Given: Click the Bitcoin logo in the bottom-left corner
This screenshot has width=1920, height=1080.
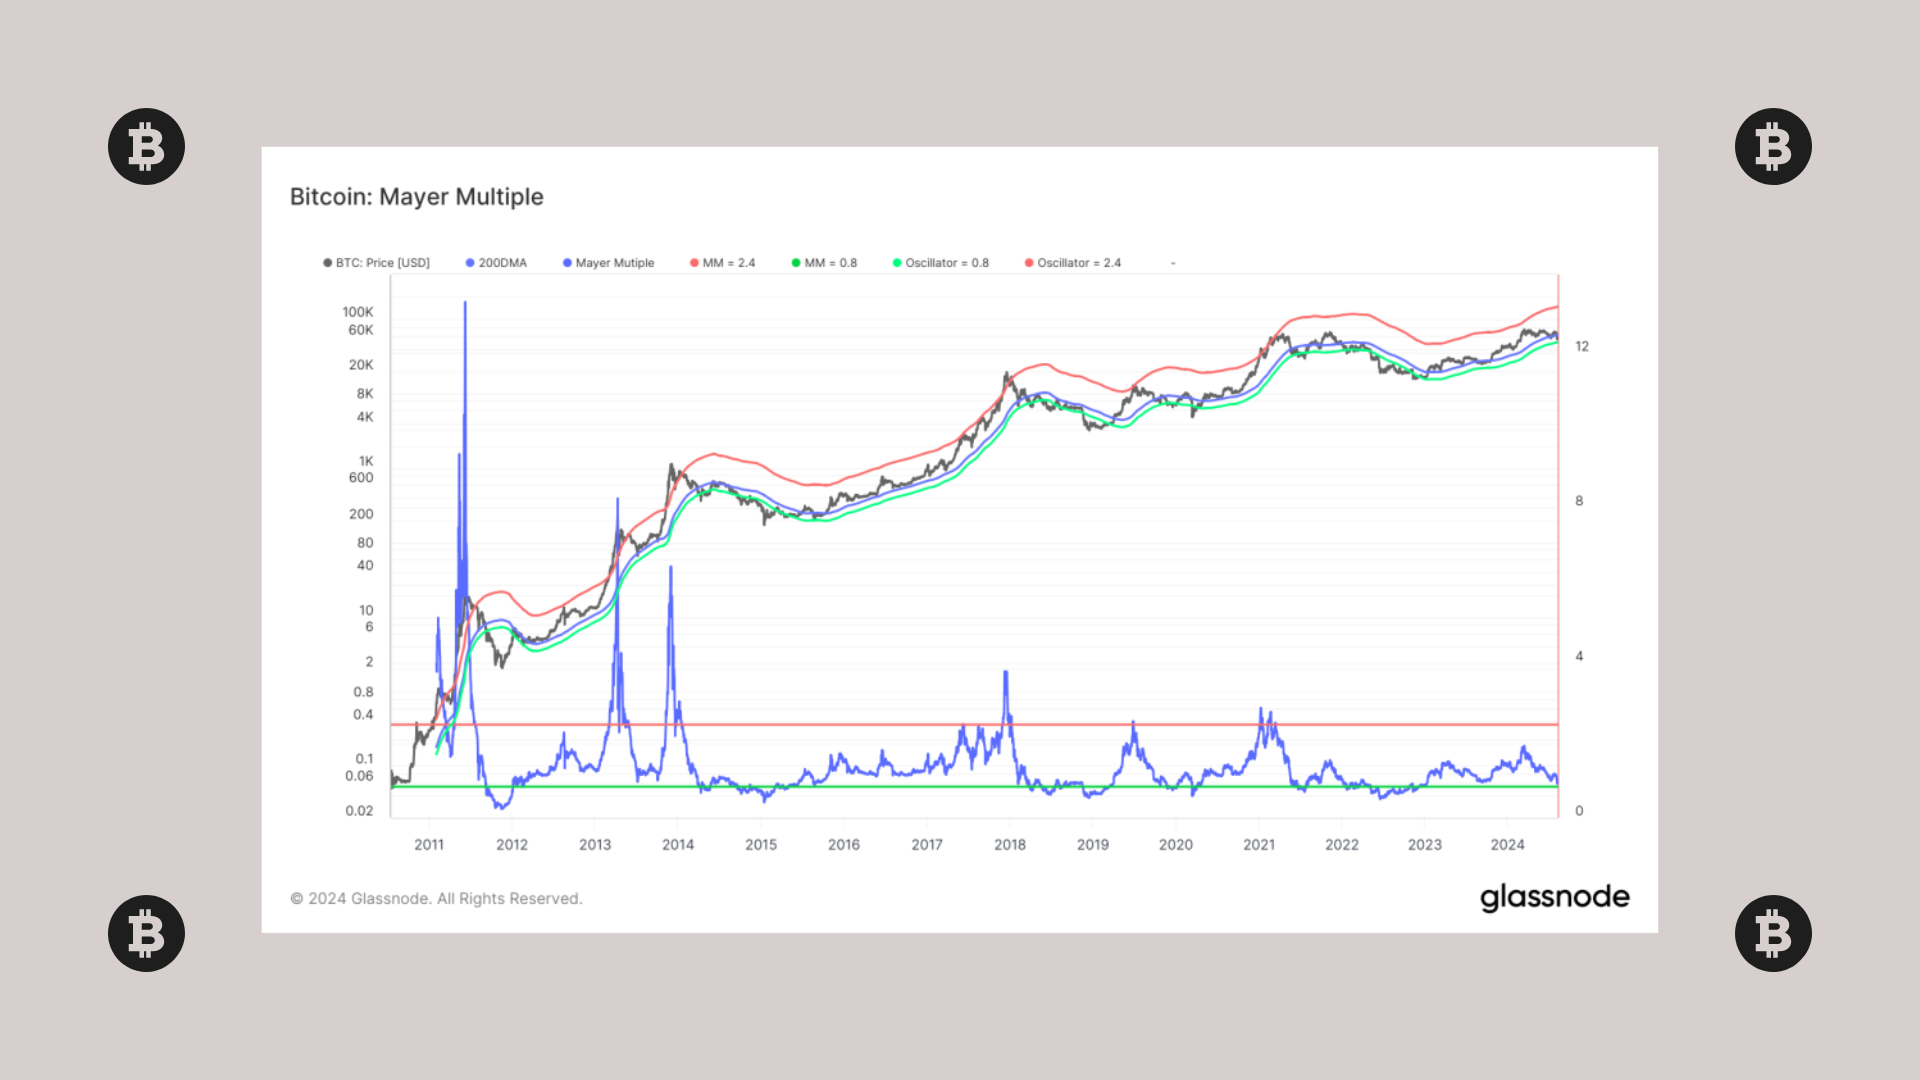Looking at the screenshot, I should point(145,934).
